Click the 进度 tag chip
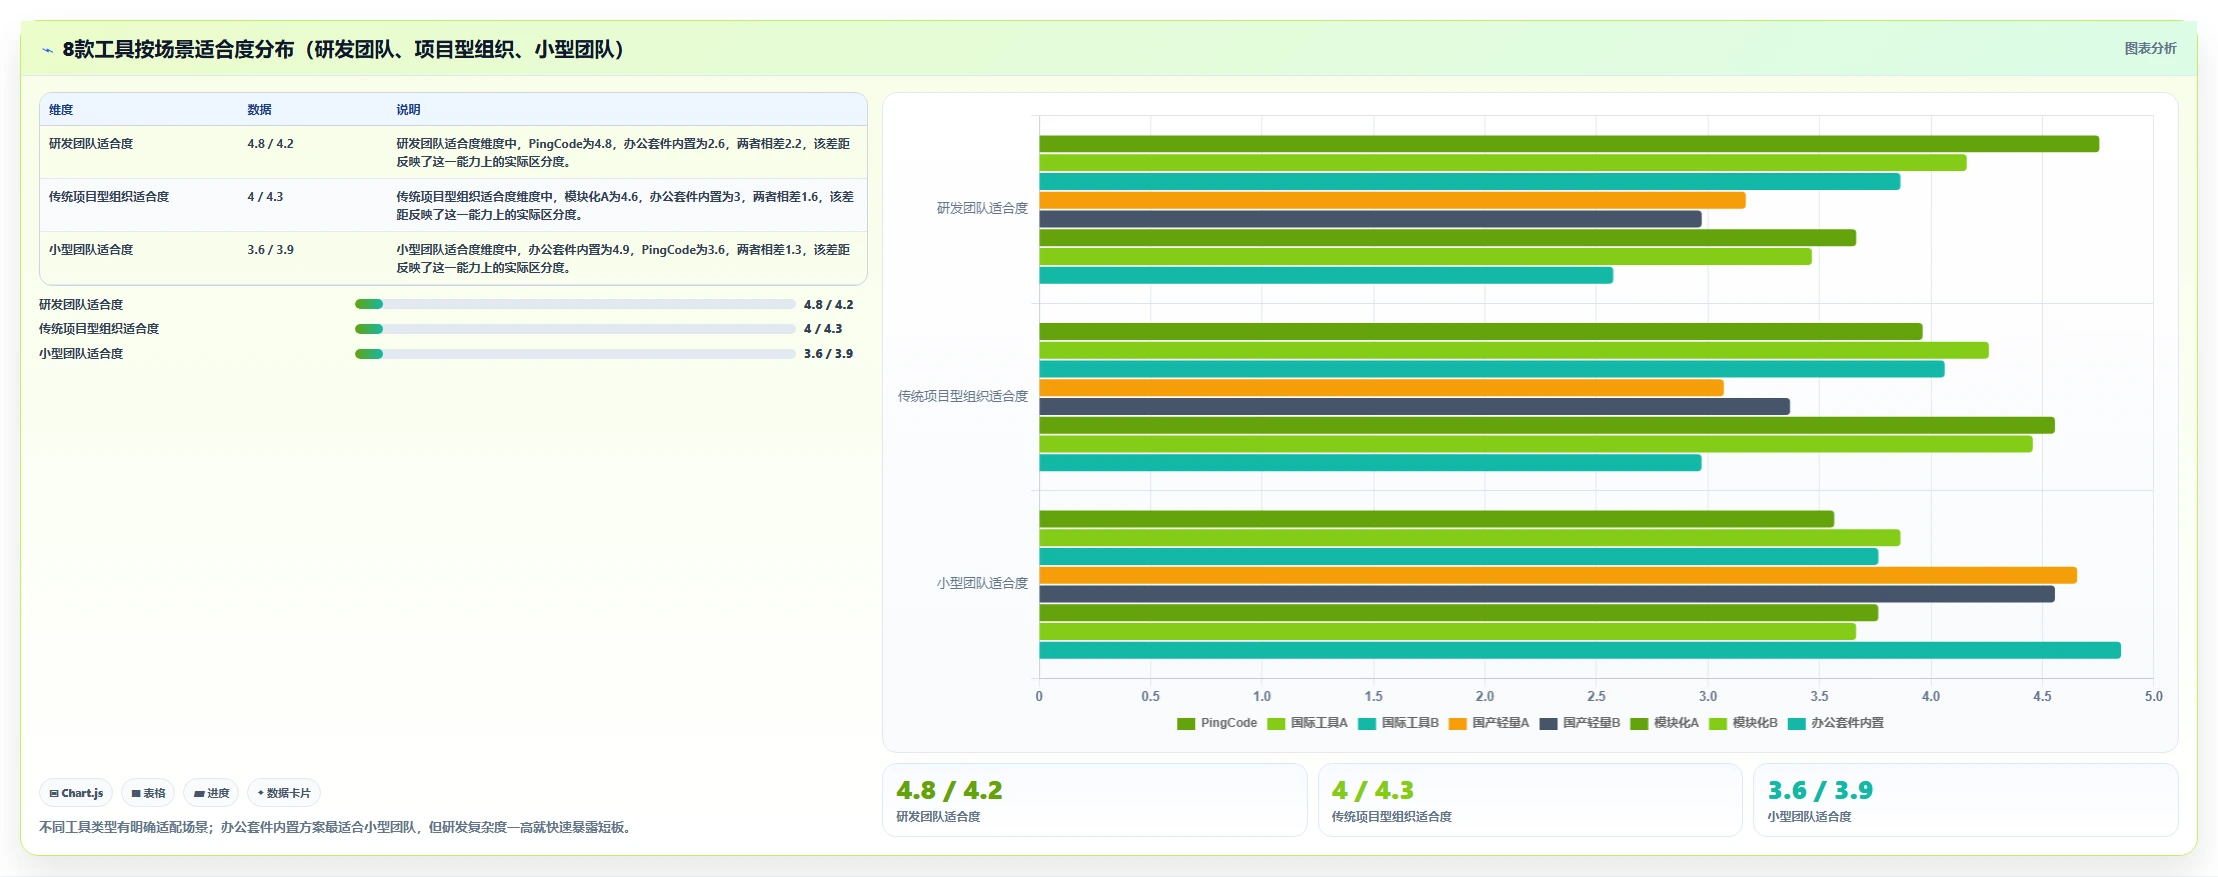The height and width of the screenshot is (877, 2218). (211, 793)
